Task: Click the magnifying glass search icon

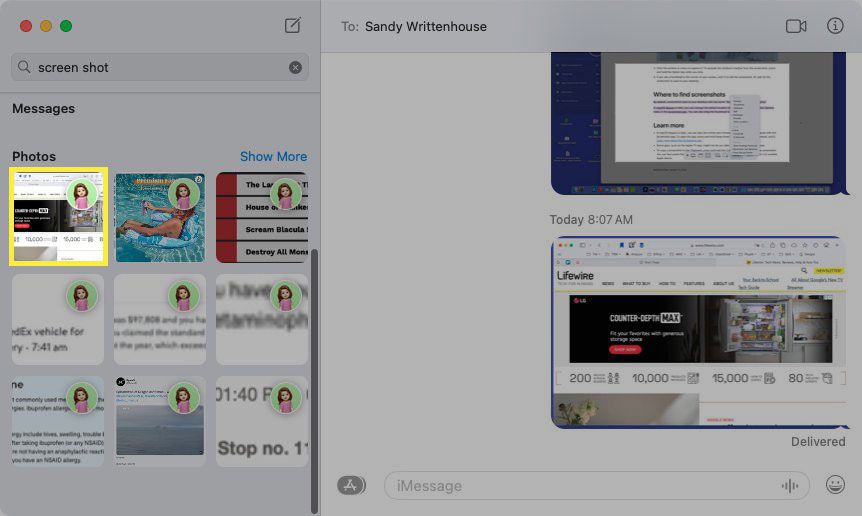Action: (24, 67)
